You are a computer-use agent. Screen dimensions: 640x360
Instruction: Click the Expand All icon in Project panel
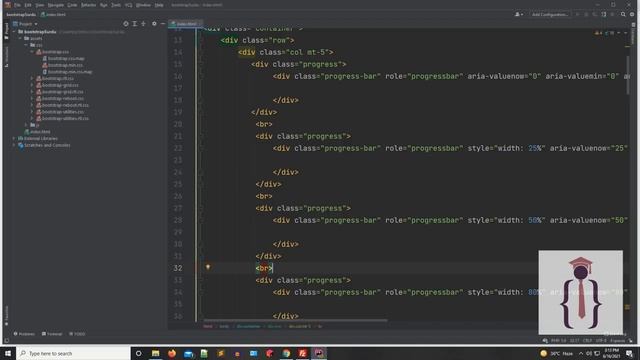[135, 24]
